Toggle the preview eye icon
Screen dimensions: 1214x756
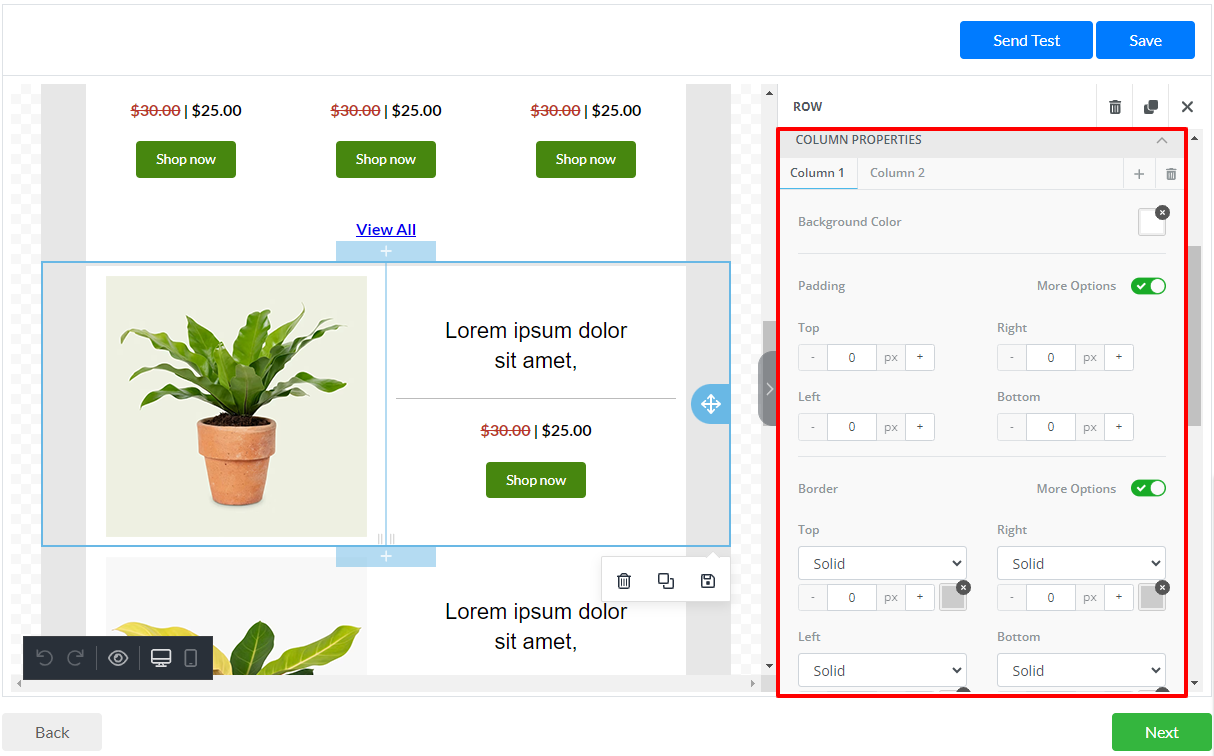coord(118,658)
